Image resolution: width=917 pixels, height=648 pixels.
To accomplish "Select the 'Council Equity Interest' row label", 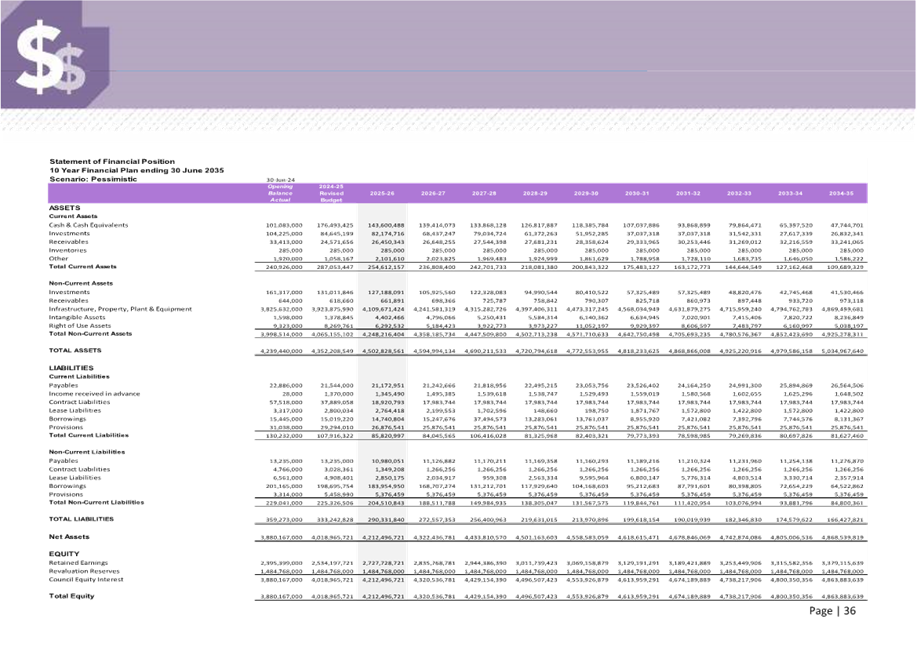I will (86, 580).
